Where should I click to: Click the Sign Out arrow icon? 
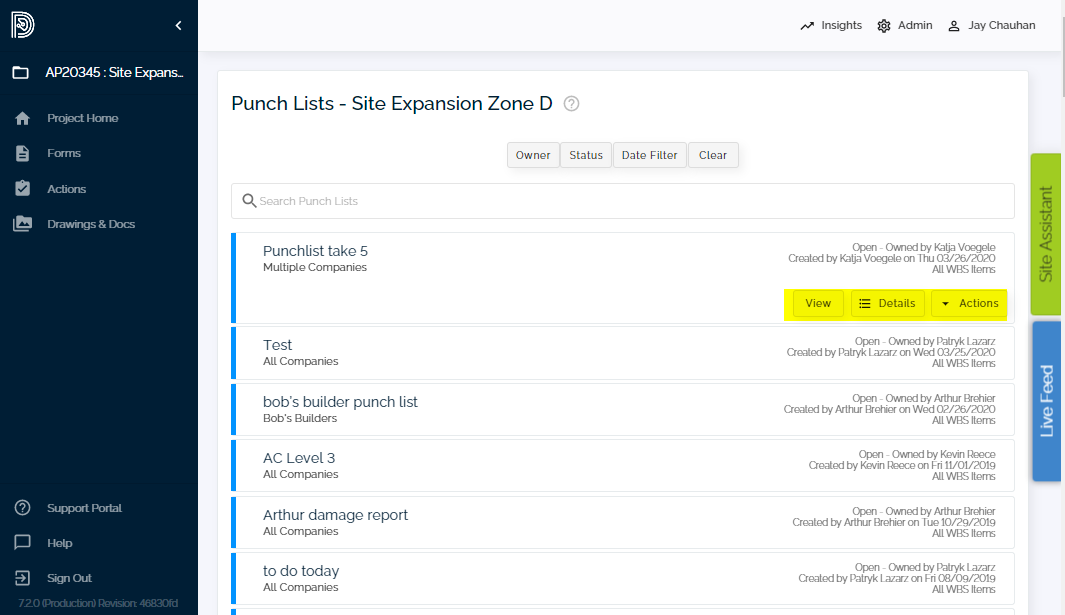22,577
